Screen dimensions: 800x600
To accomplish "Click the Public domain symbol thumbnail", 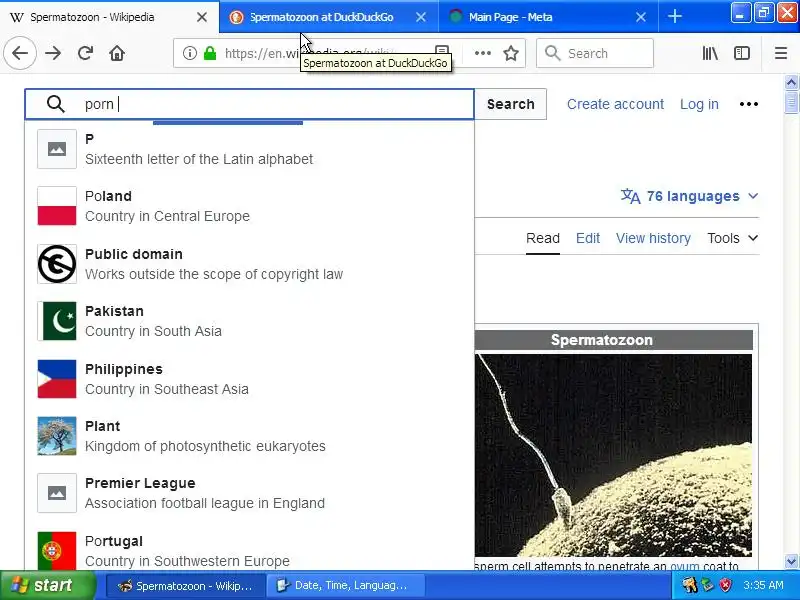I will click(x=57, y=264).
